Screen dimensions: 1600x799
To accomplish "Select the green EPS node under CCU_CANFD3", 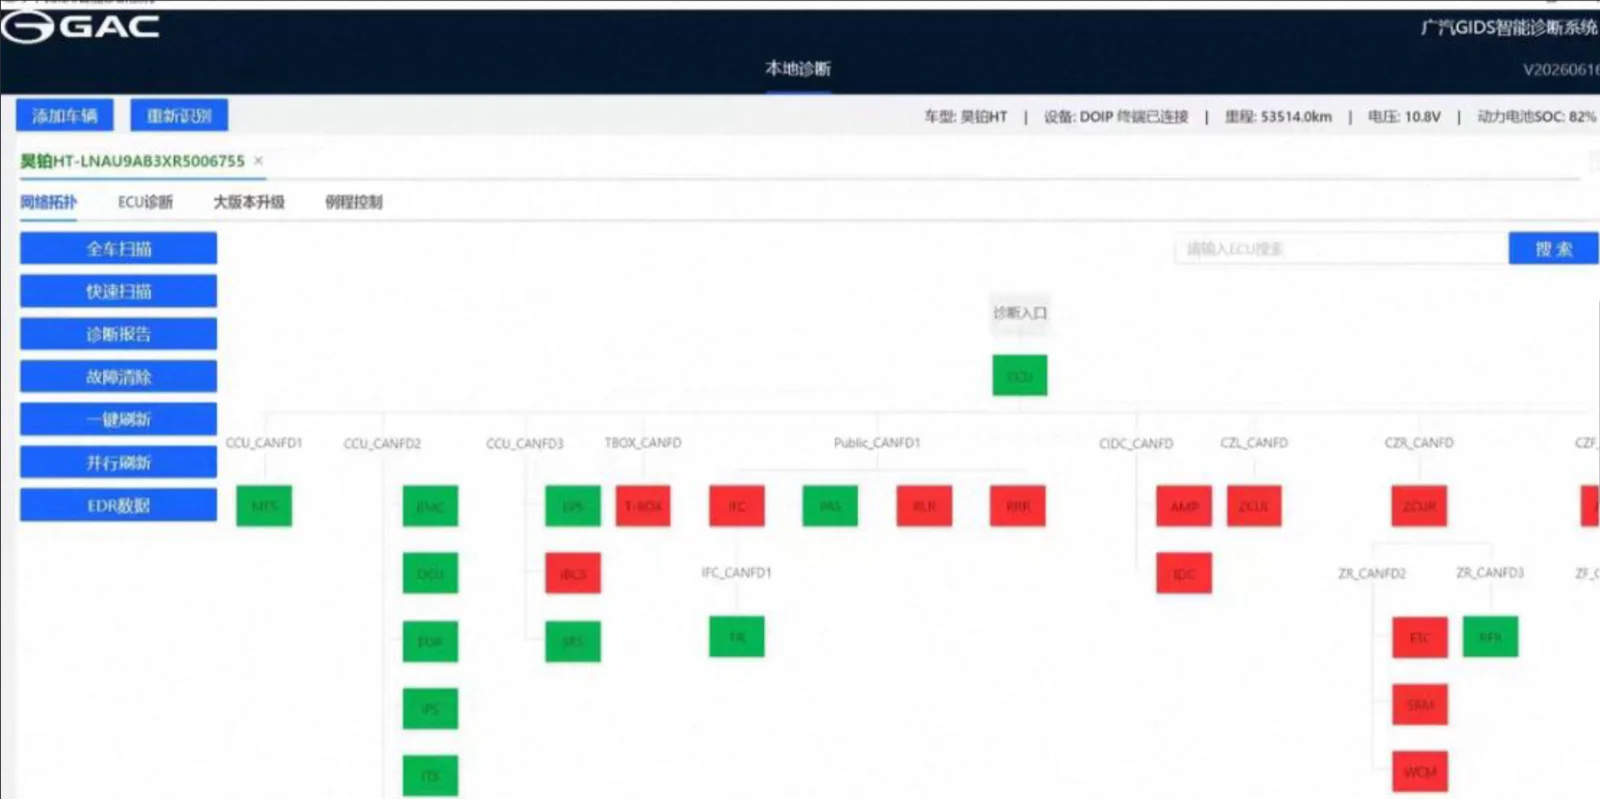I will (573, 506).
